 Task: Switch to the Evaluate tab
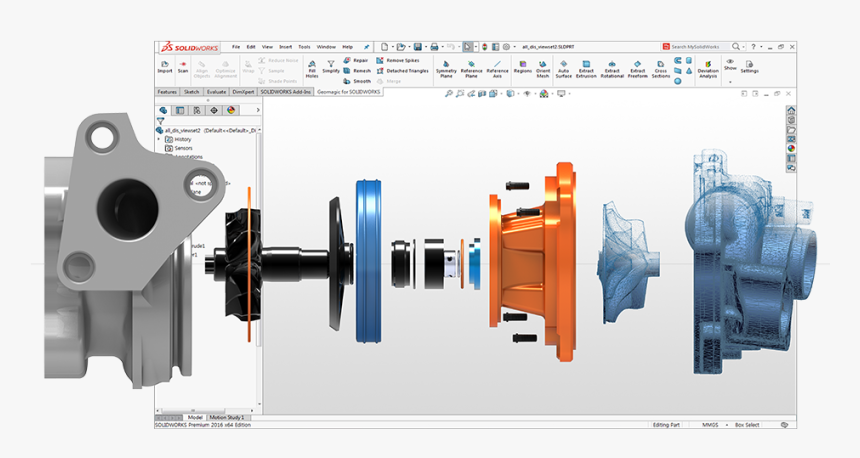coord(216,92)
